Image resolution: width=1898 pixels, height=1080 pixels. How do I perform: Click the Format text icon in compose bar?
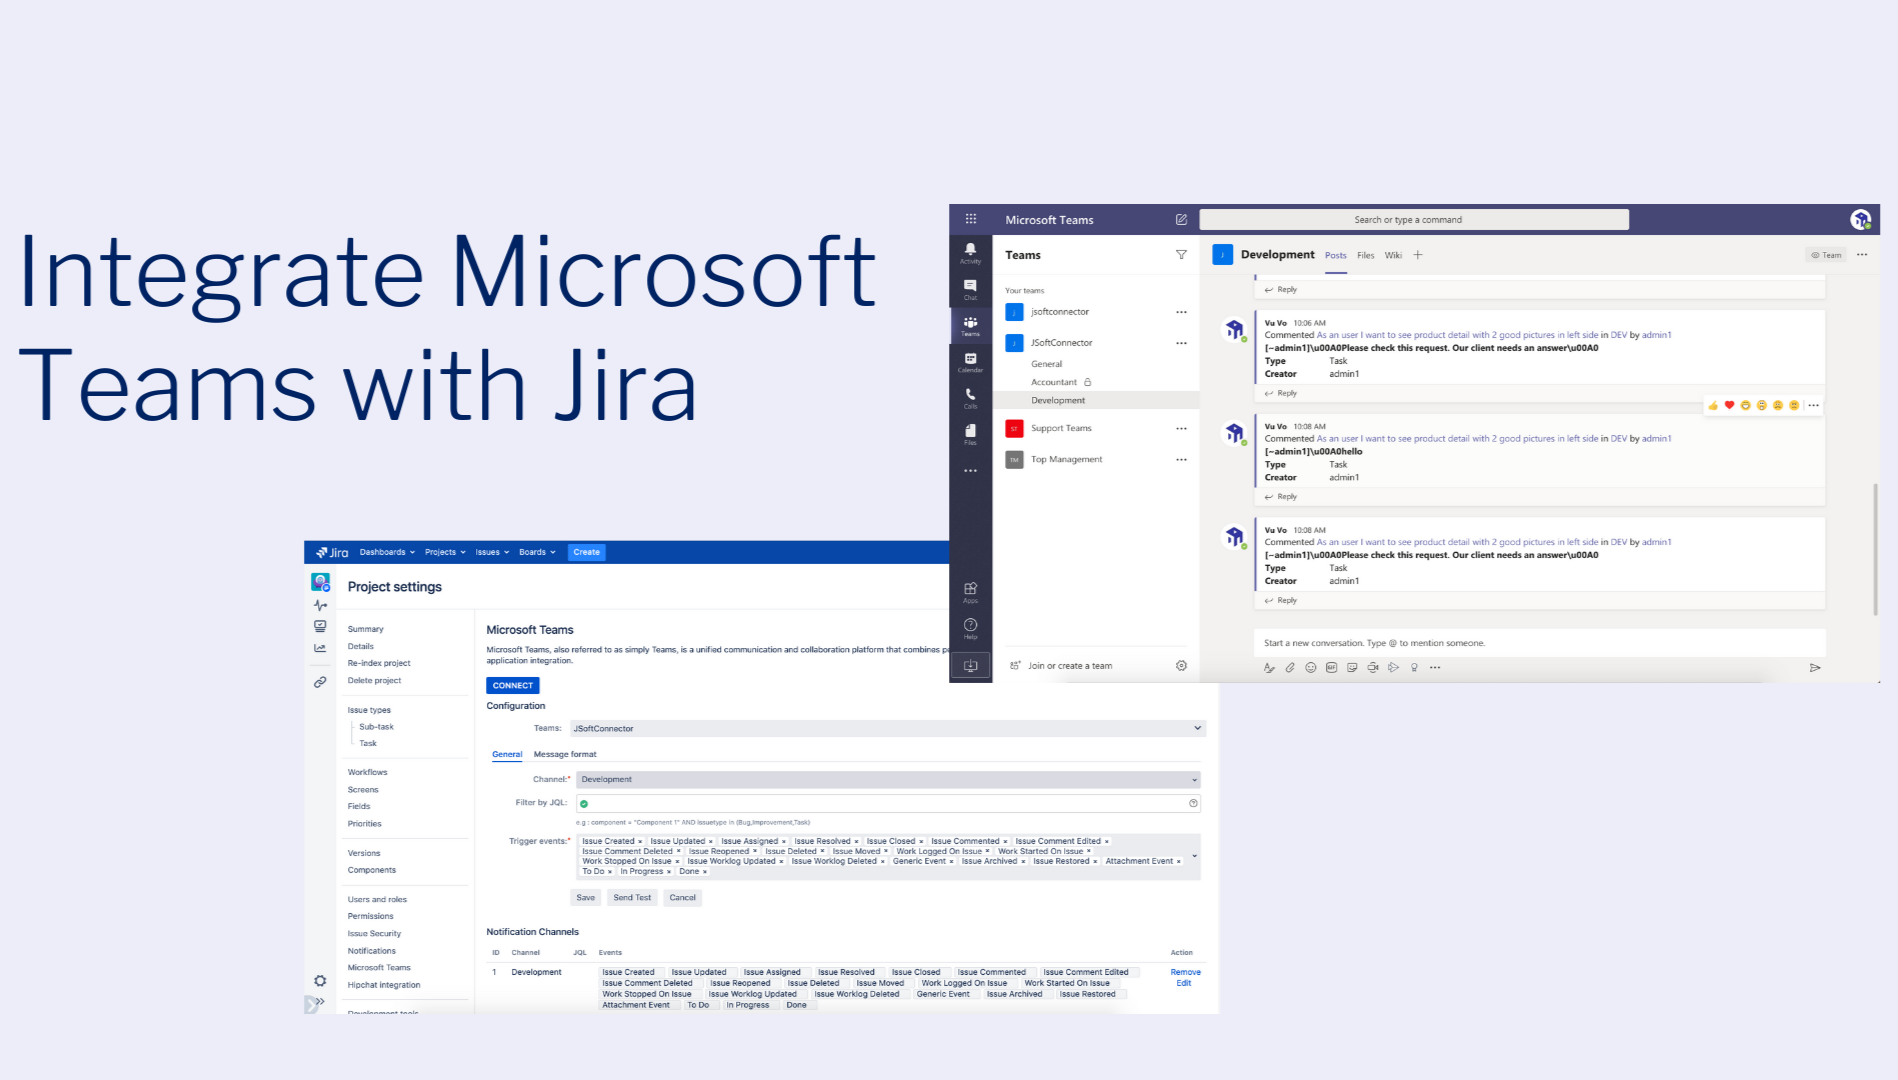(1269, 667)
